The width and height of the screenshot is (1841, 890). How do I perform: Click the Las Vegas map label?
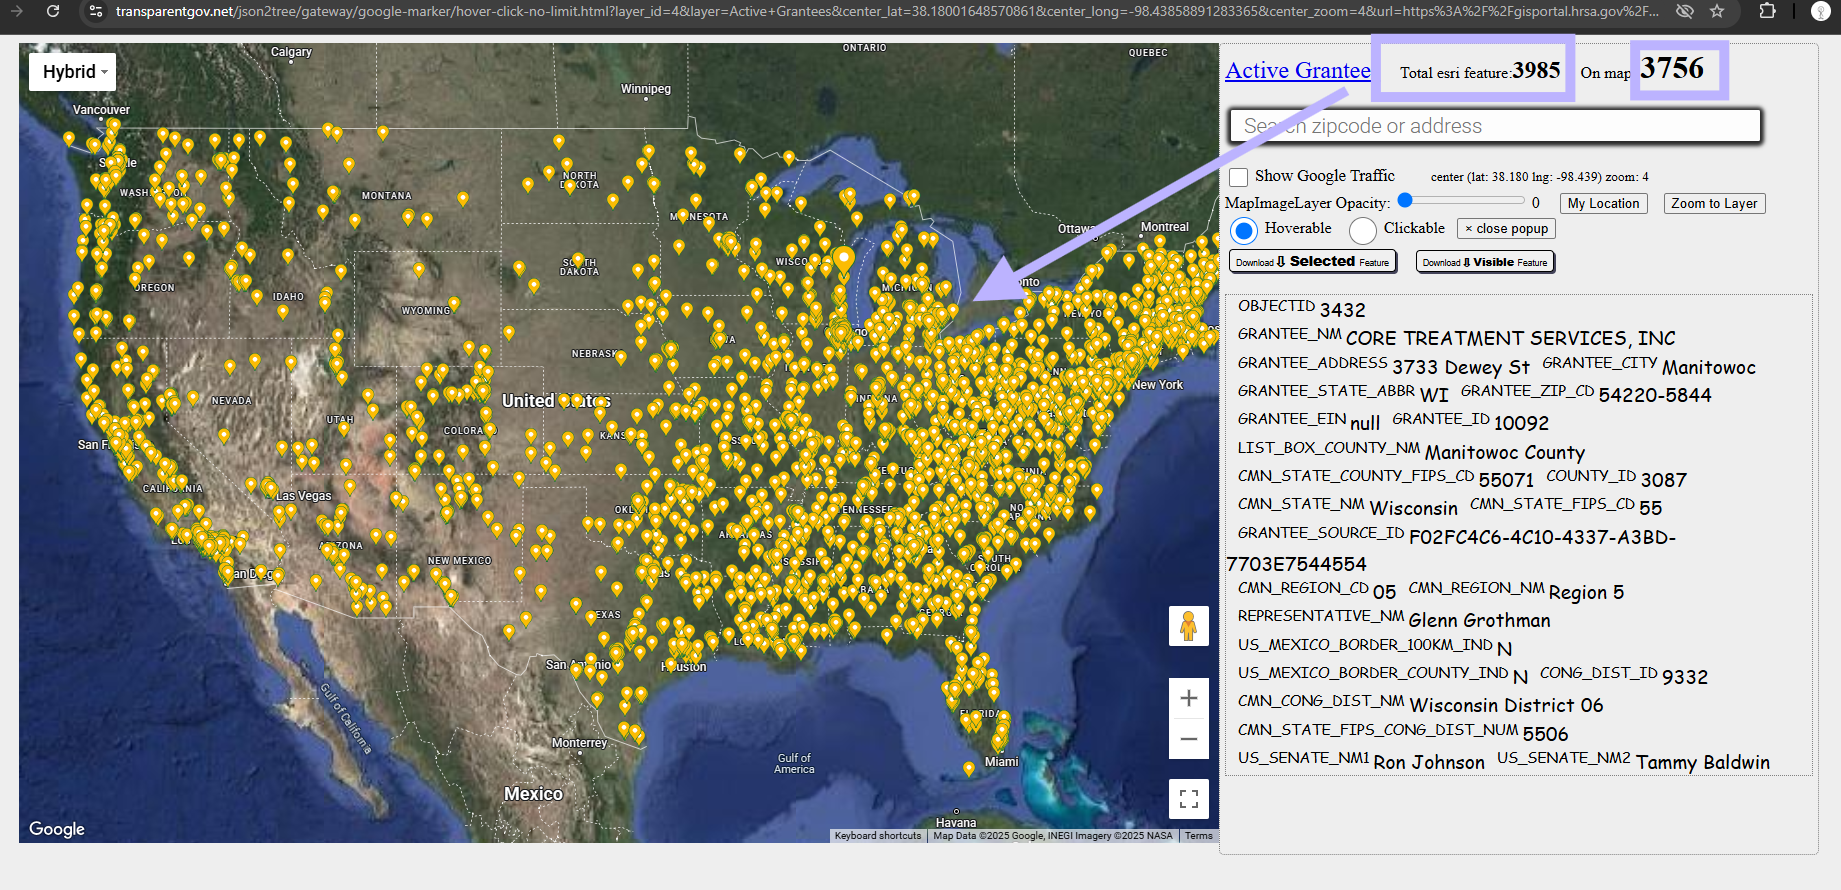pos(304,496)
